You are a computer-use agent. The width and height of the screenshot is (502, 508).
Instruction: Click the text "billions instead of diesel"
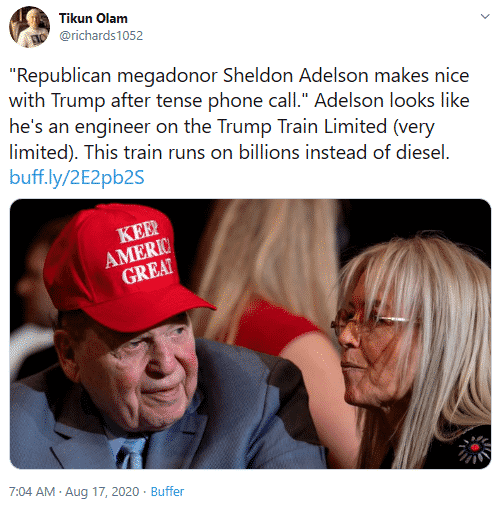pos(343,152)
